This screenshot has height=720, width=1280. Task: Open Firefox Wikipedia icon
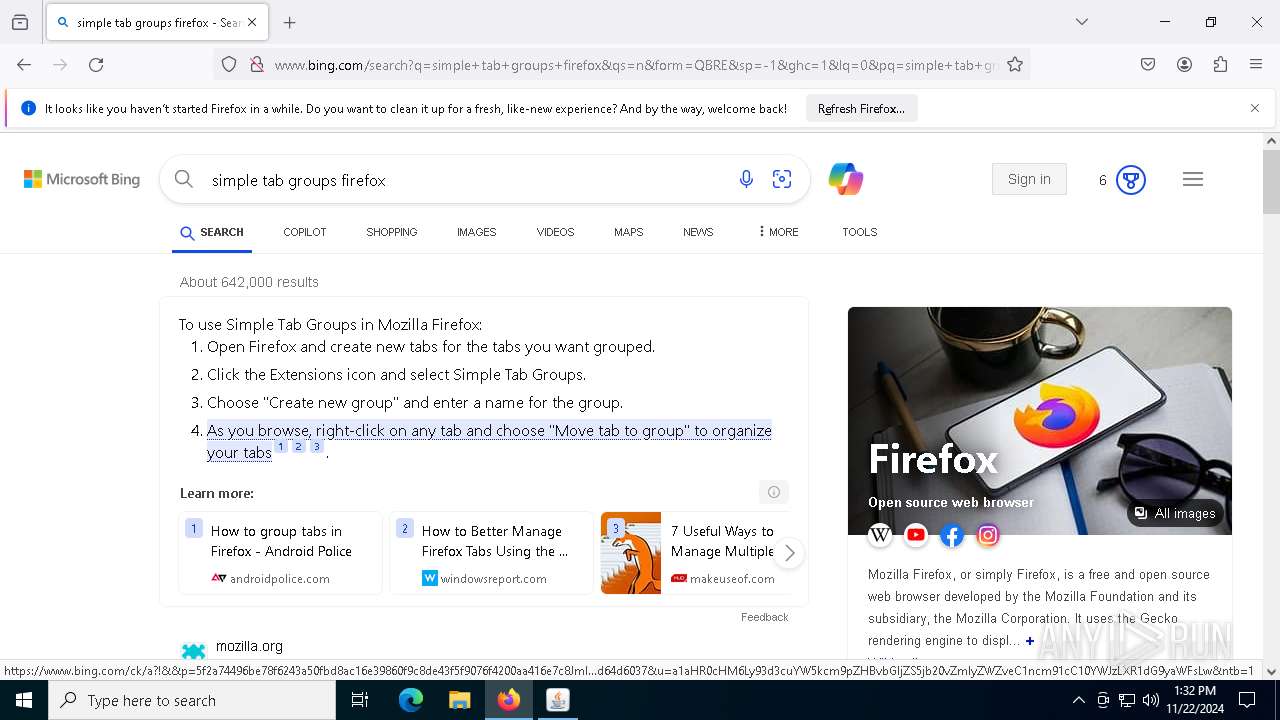pyautogui.click(x=880, y=535)
